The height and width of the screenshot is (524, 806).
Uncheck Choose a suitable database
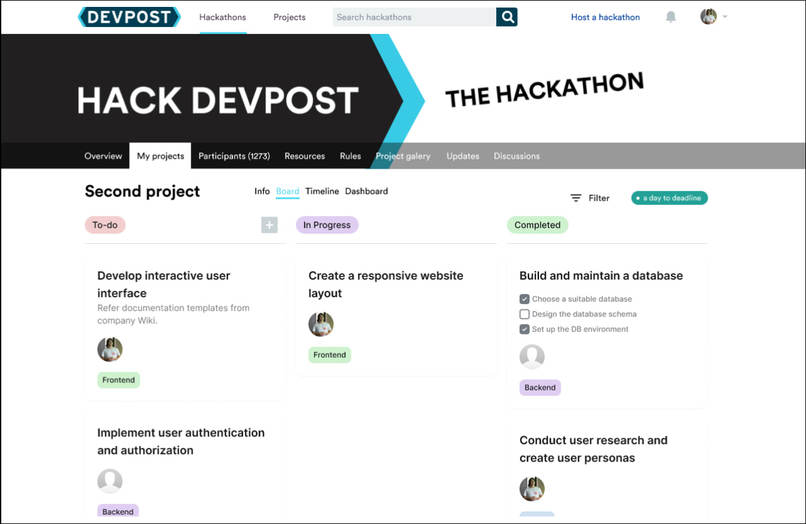(x=524, y=299)
